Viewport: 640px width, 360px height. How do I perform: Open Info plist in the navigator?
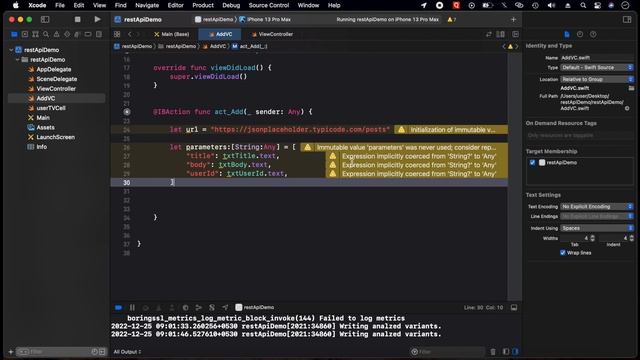pyautogui.click(x=37, y=147)
